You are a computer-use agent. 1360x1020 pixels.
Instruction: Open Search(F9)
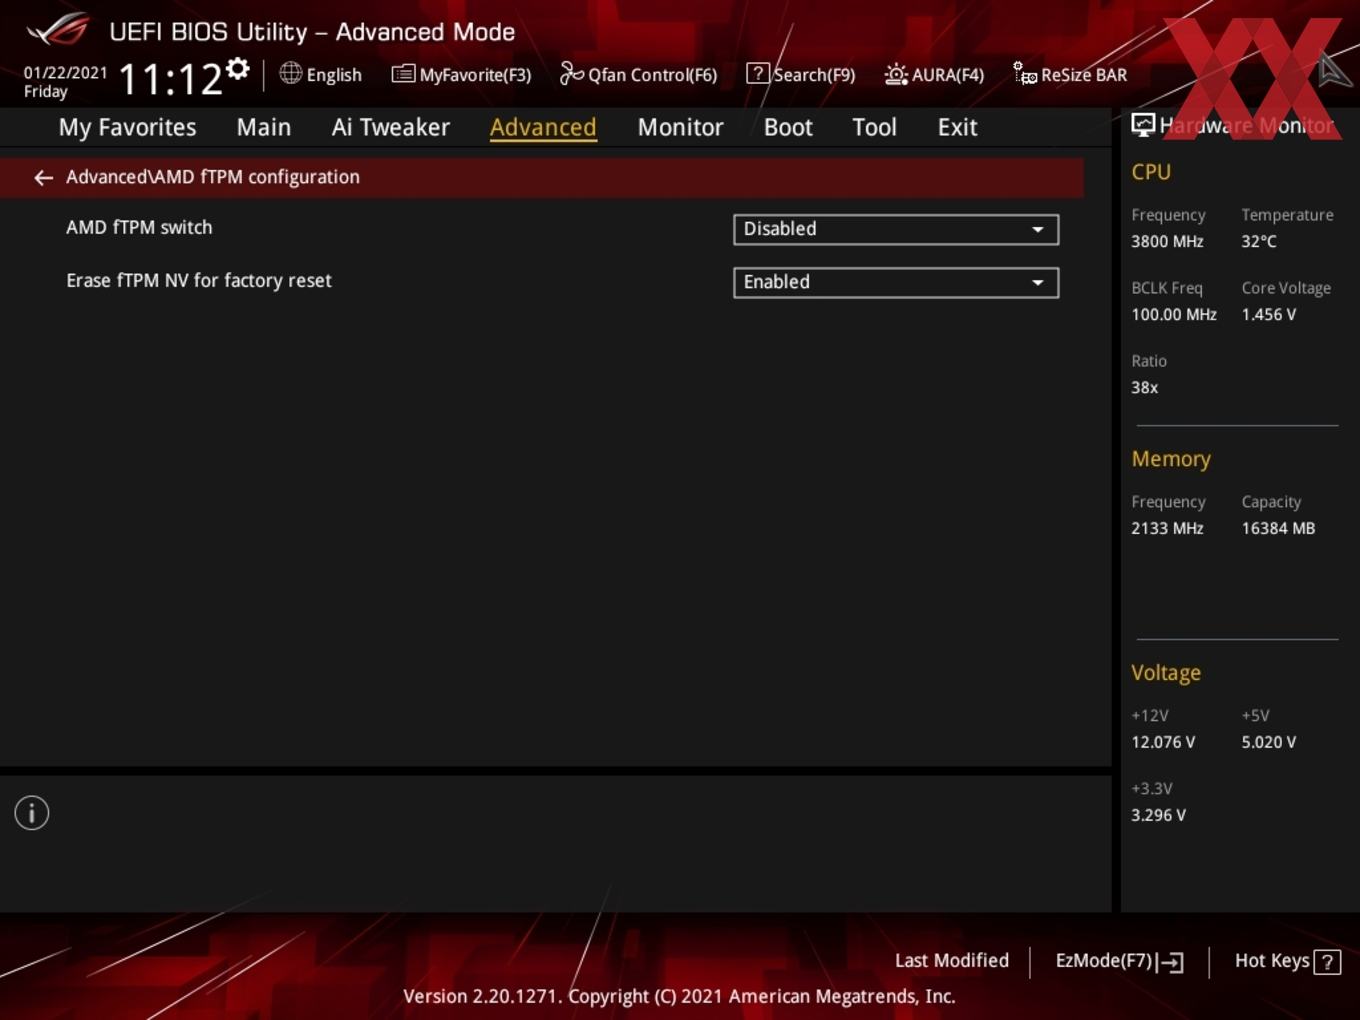point(801,74)
